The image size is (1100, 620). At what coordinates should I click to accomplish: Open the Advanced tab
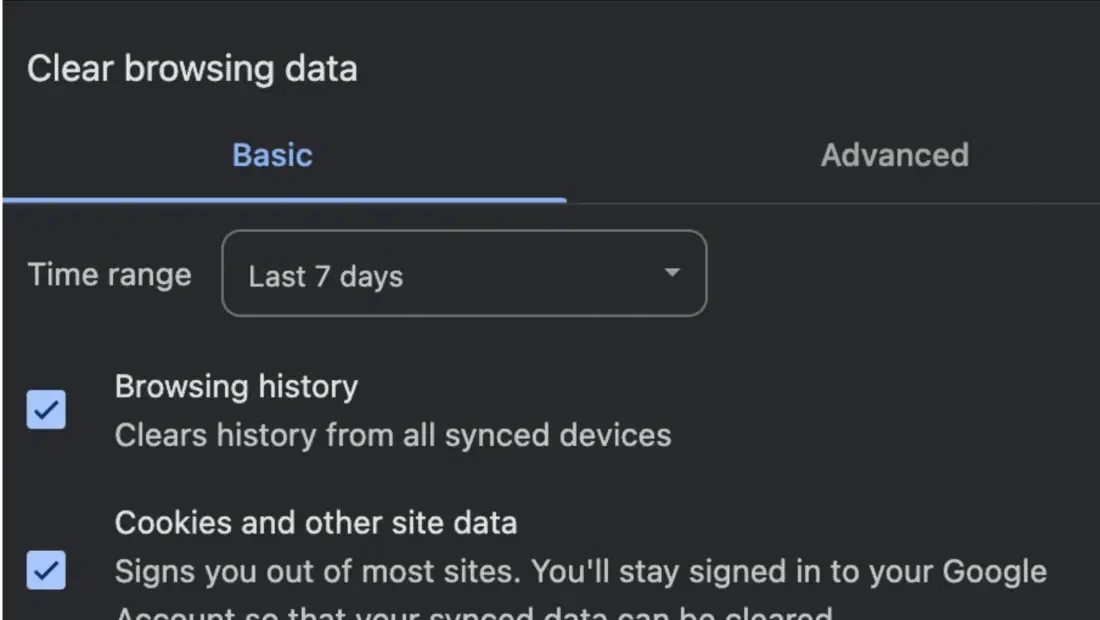click(894, 155)
